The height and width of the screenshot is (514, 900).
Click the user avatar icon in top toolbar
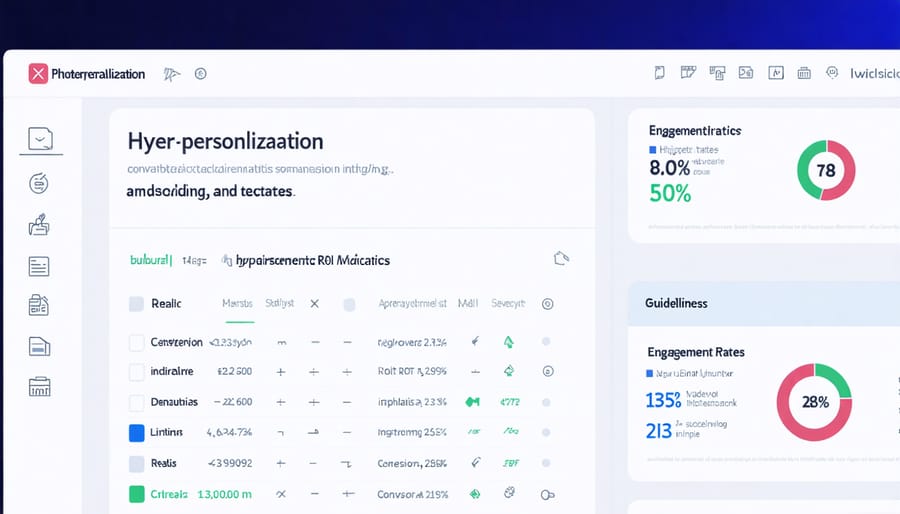(832, 72)
